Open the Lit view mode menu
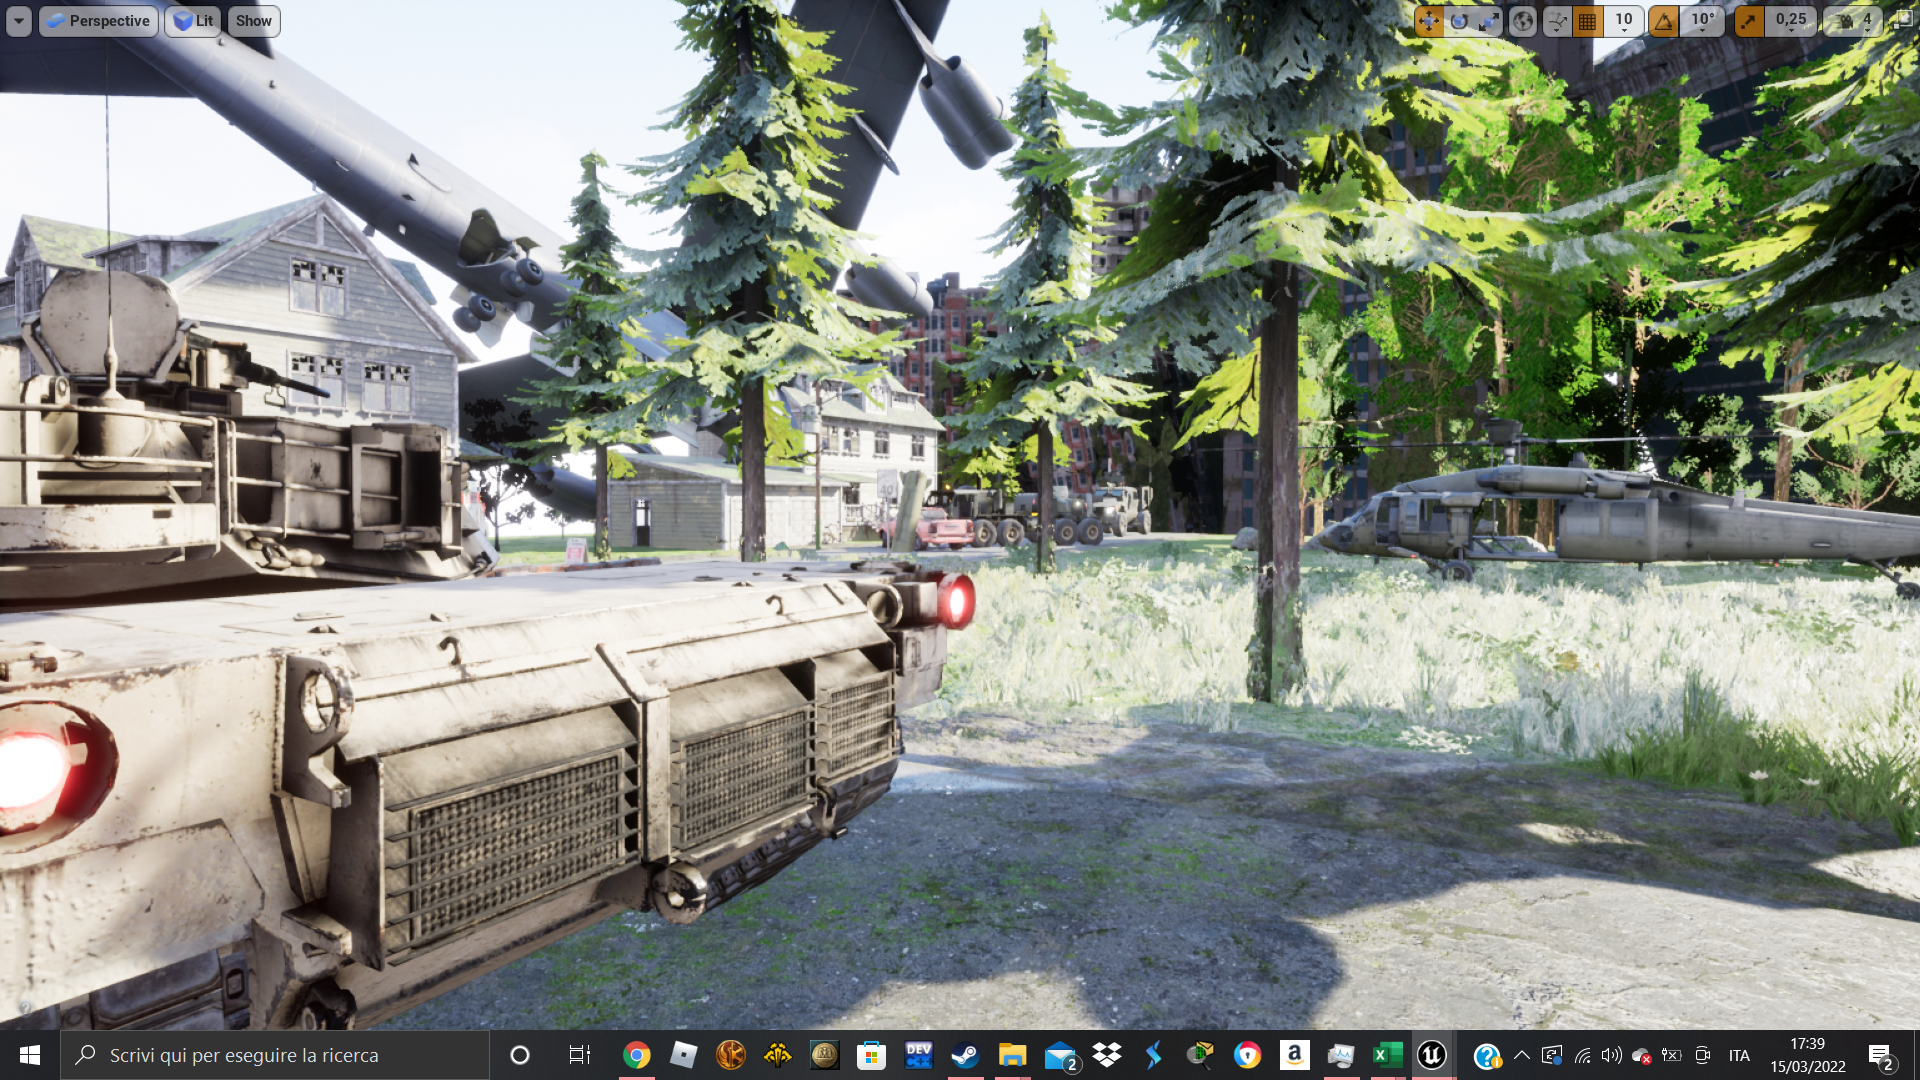The height and width of the screenshot is (1080, 1920). 193,21
